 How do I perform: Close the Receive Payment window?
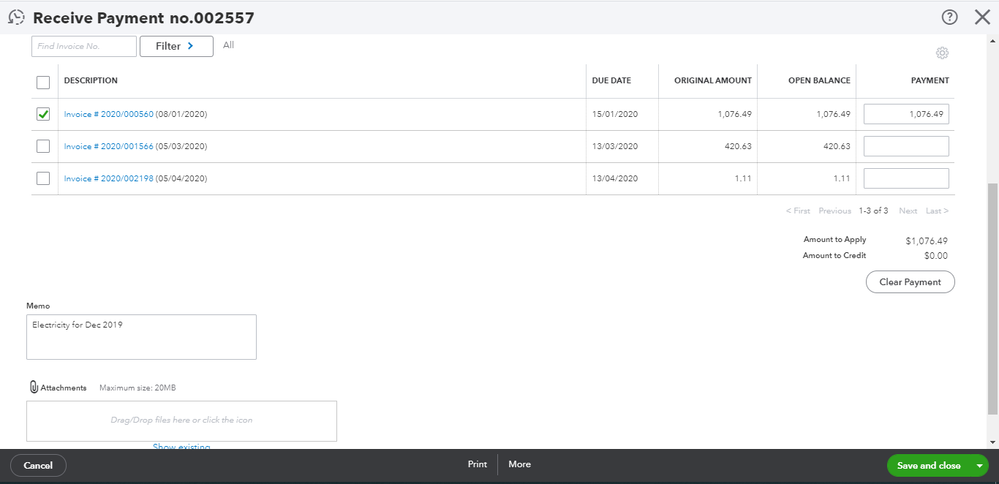click(981, 17)
